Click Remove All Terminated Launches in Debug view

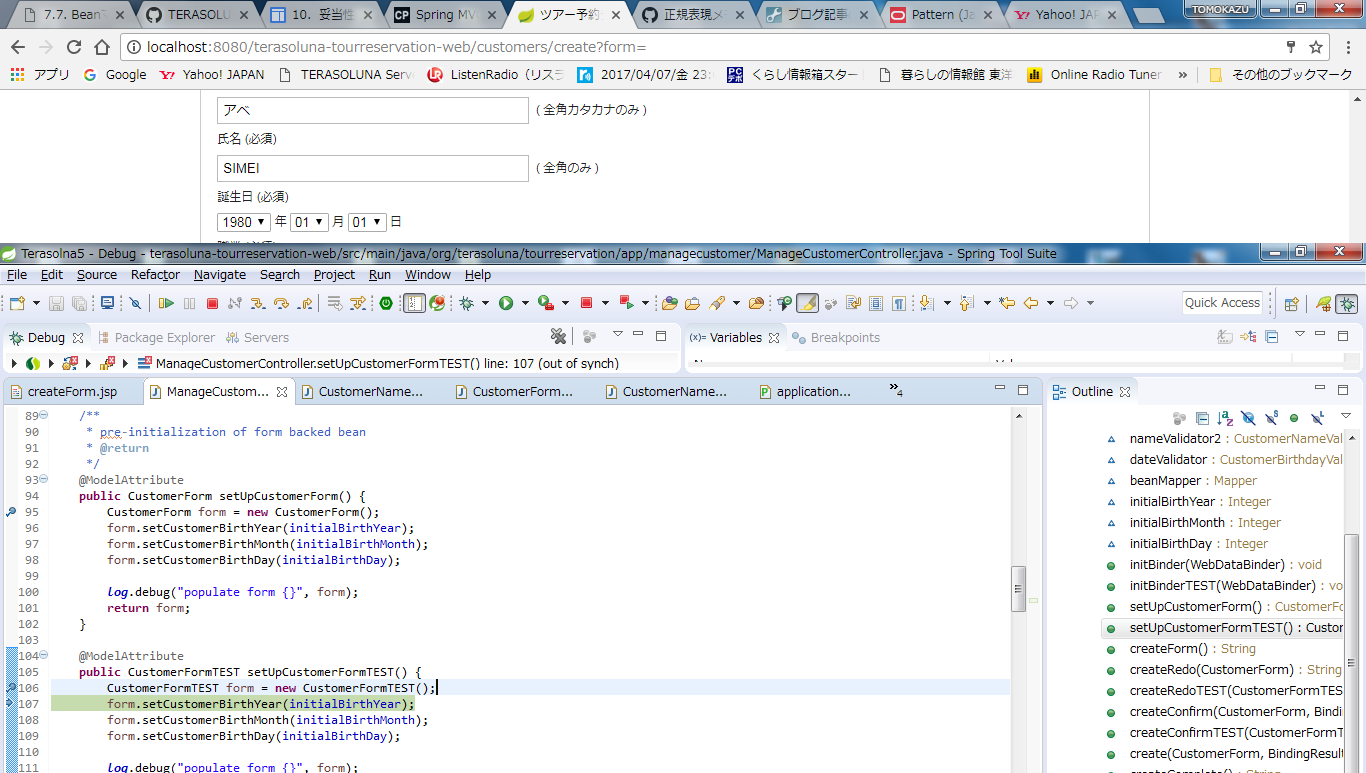tap(558, 336)
